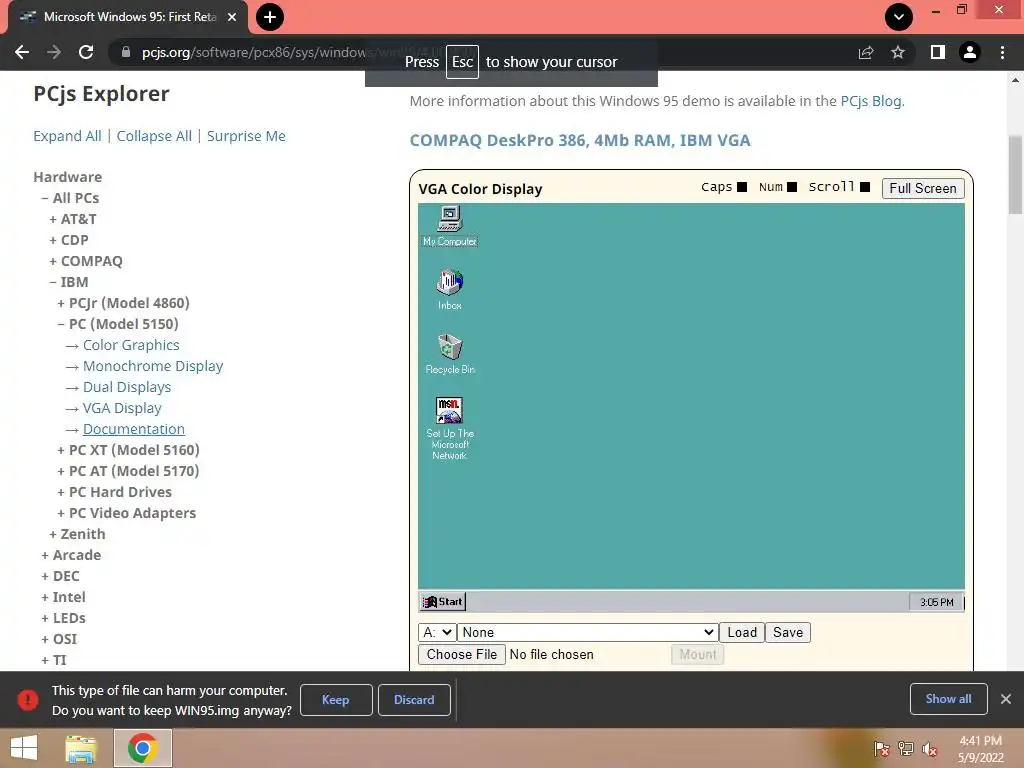1024x768 pixels.
Task: Click the Full Screen button
Action: tap(923, 188)
